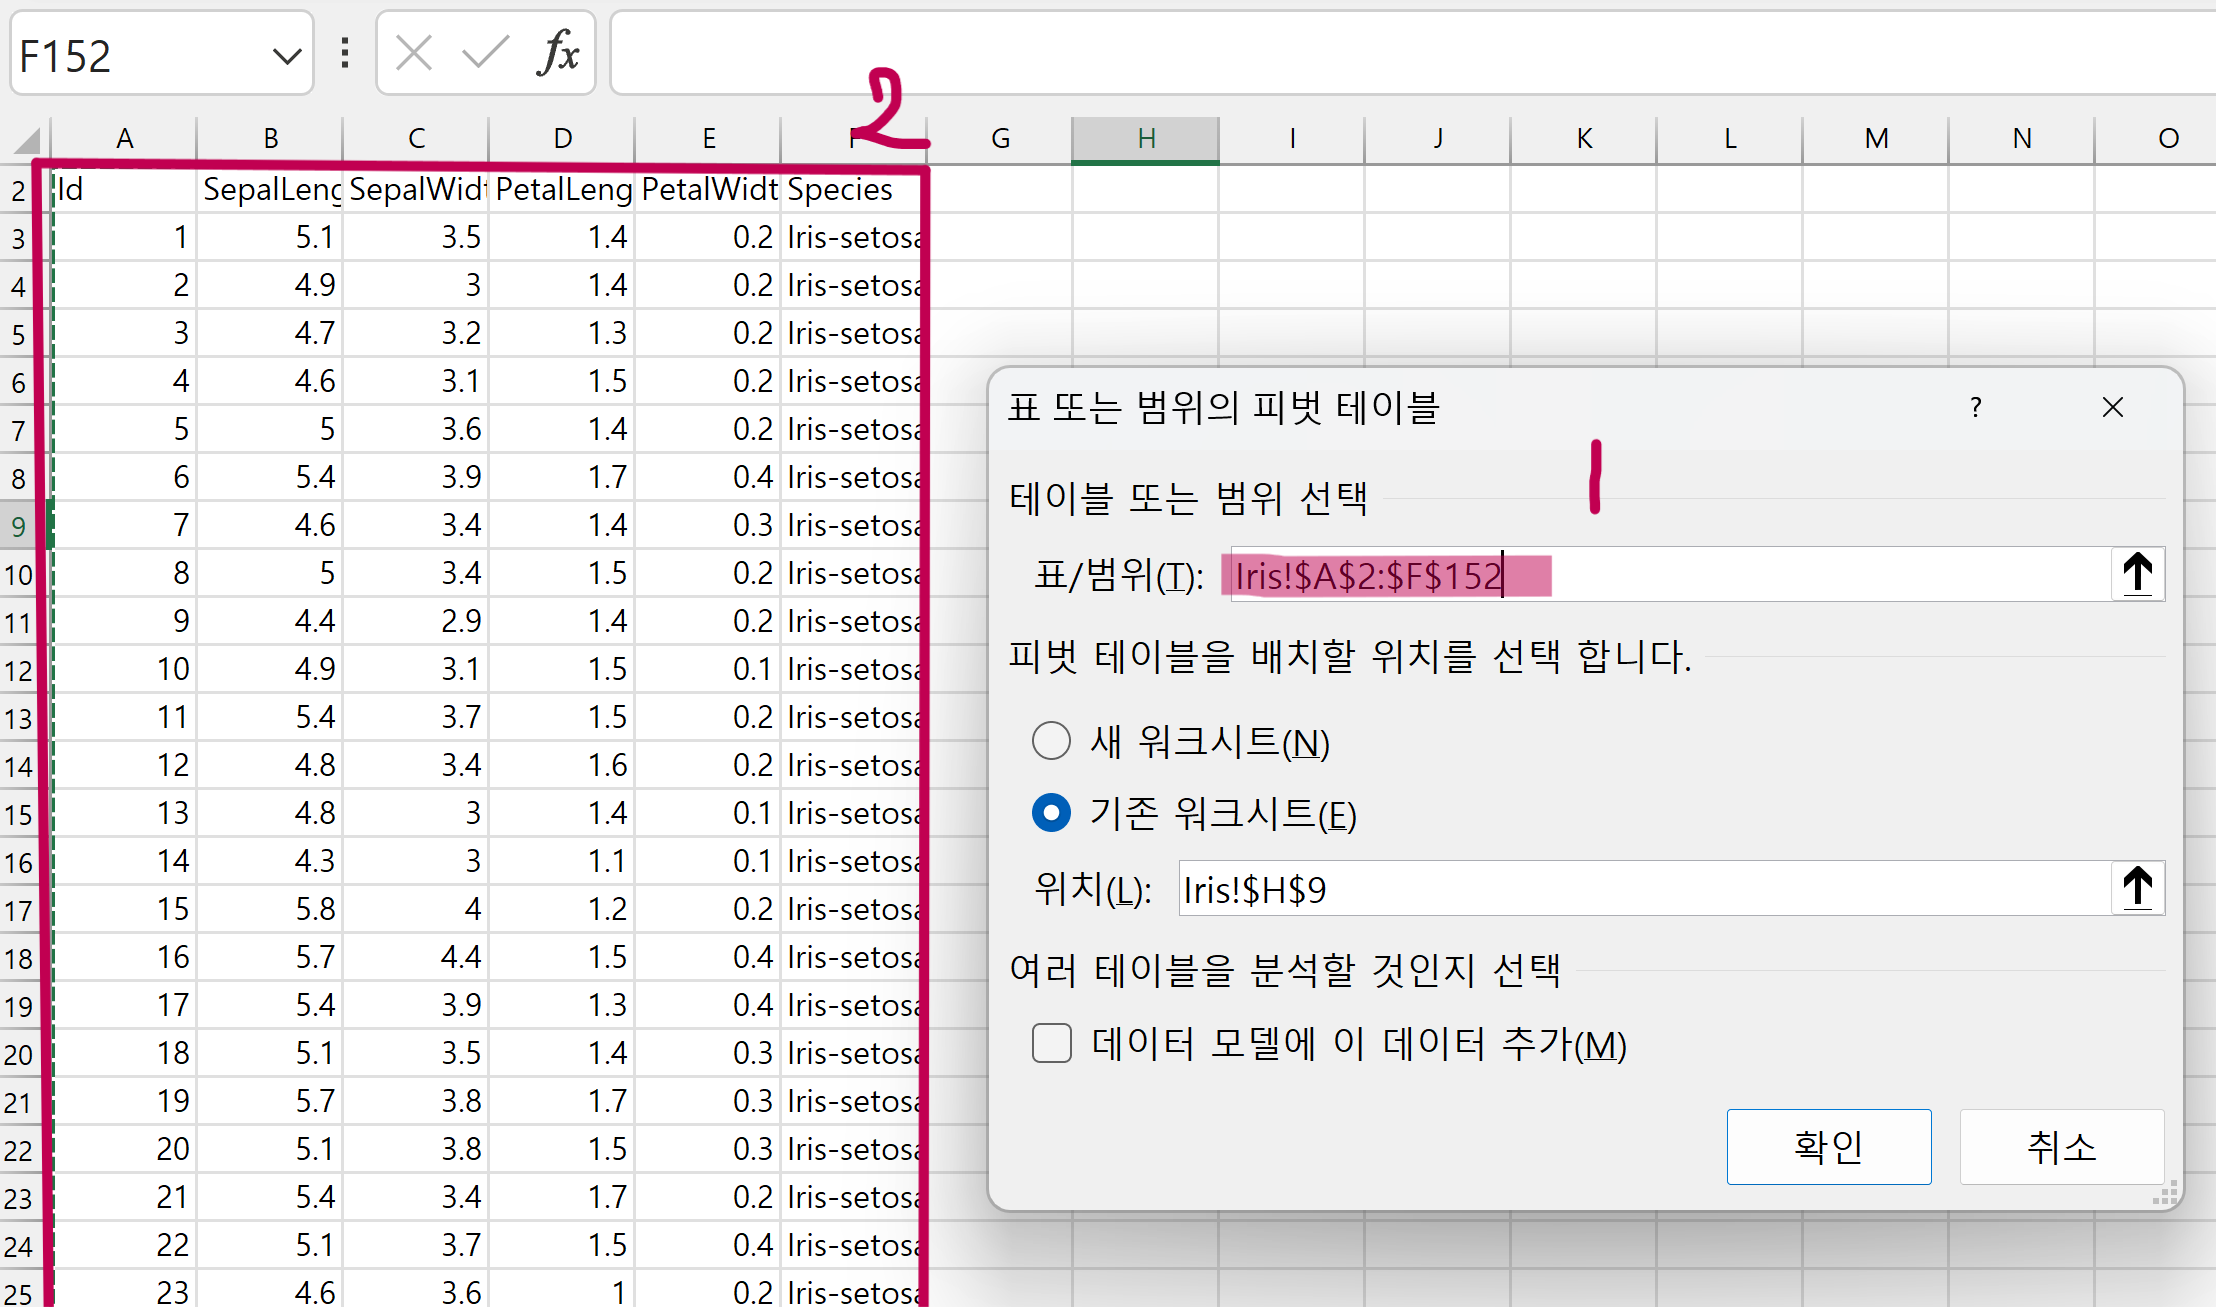The width and height of the screenshot is (2216, 1307).
Task: Select row 2 header
Action: pos(19,190)
